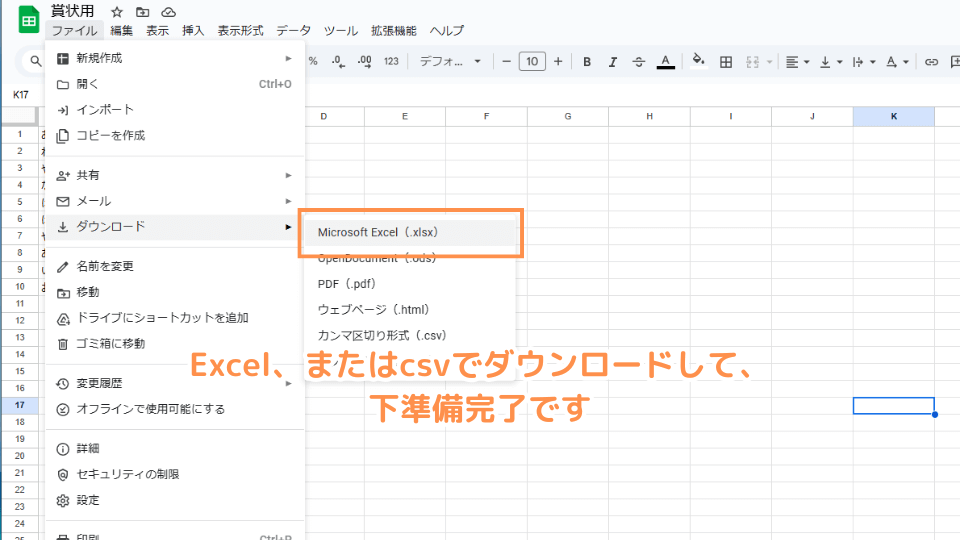Download as Microsoft Excel (.xlsx)
Screen dimensions: 960x540
(x=410, y=233)
